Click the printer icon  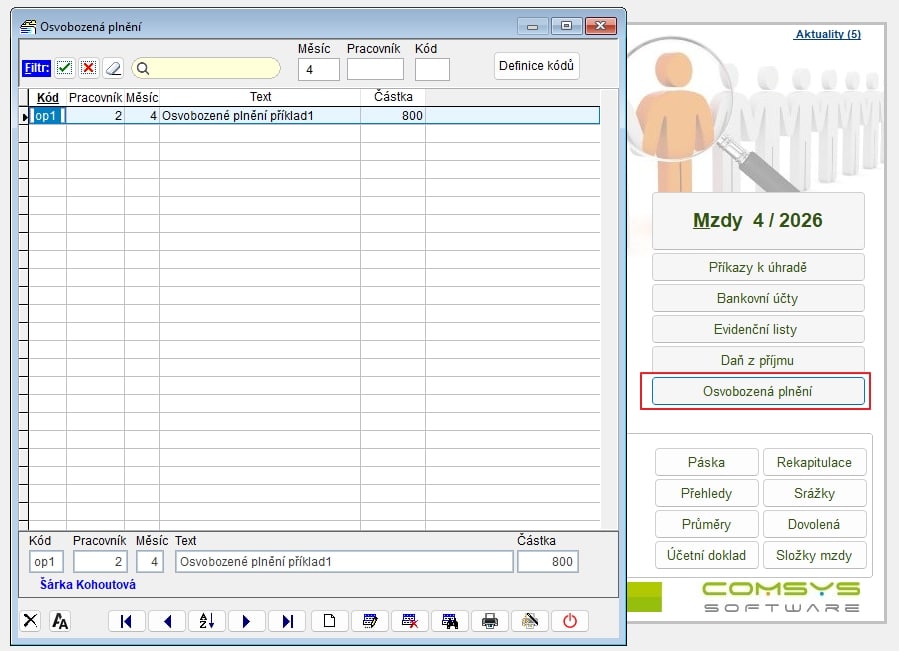click(x=489, y=621)
